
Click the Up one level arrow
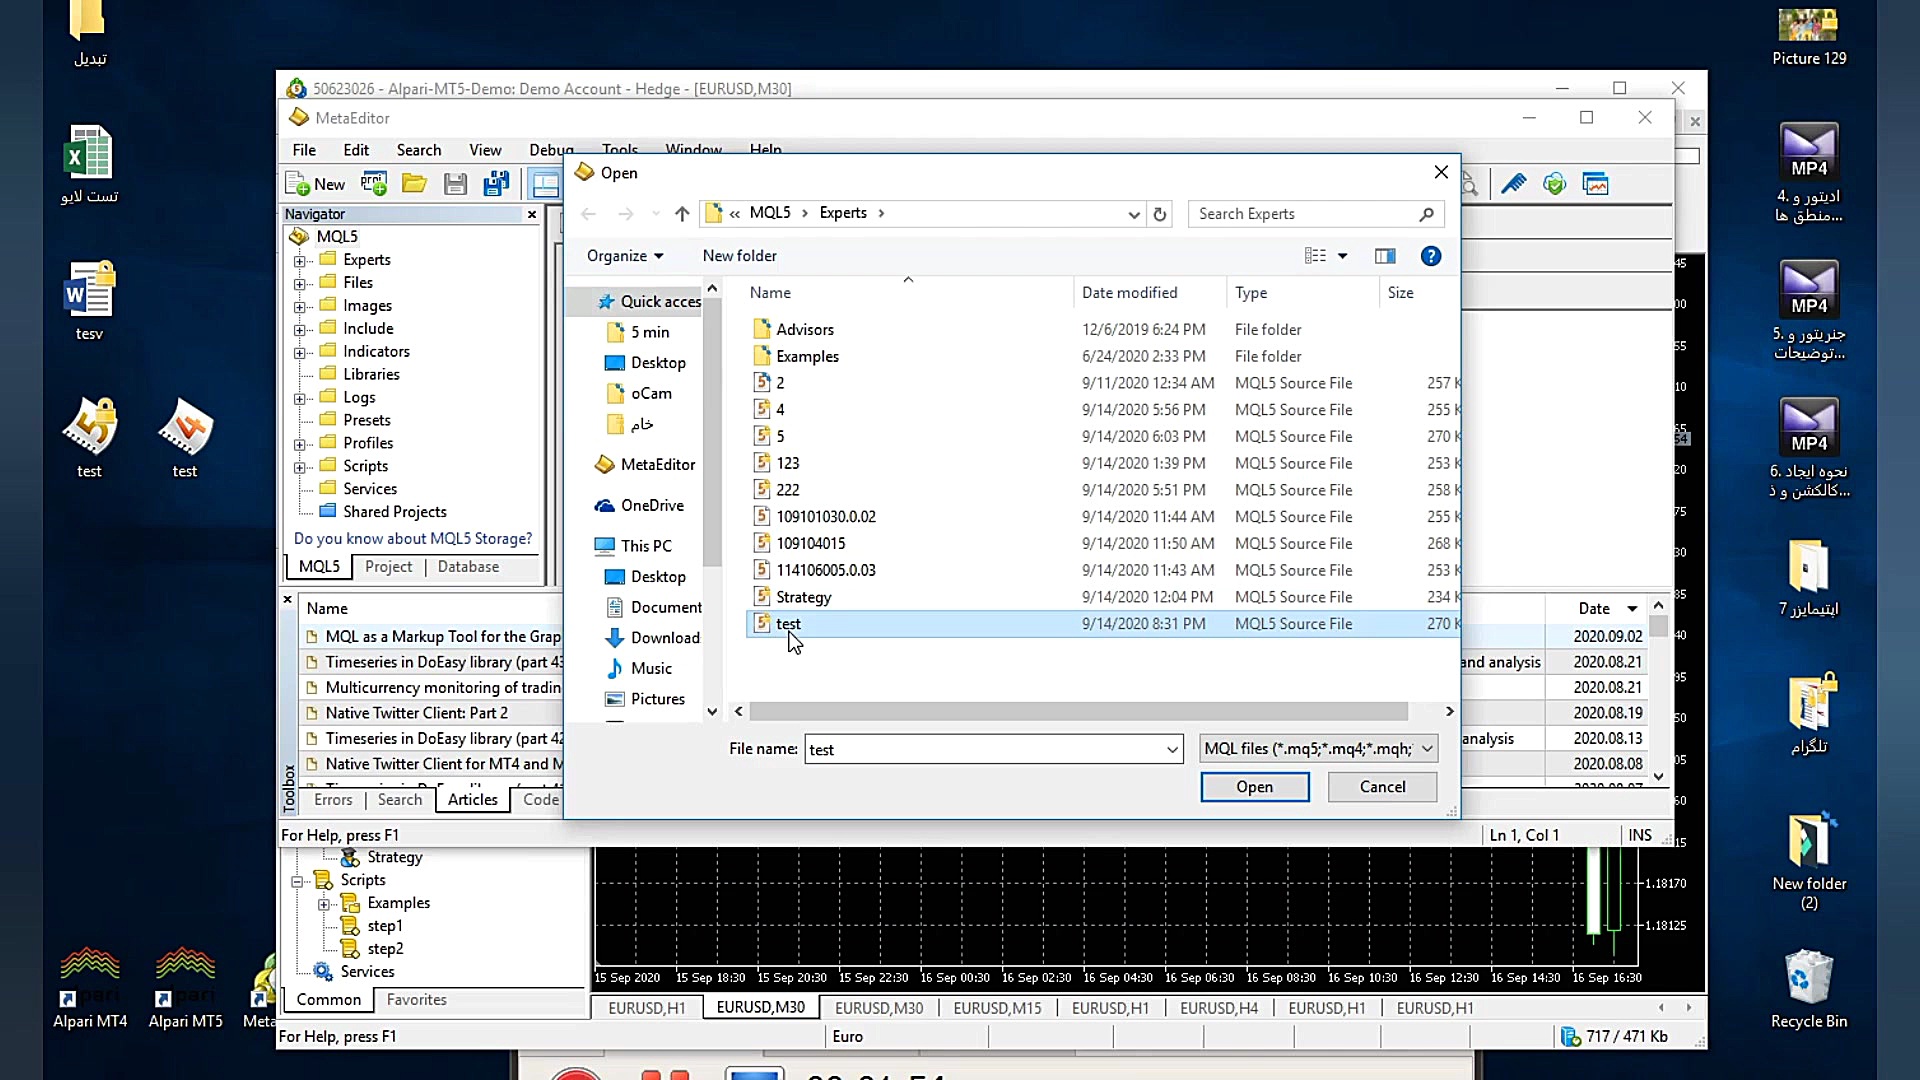coord(682,213)
